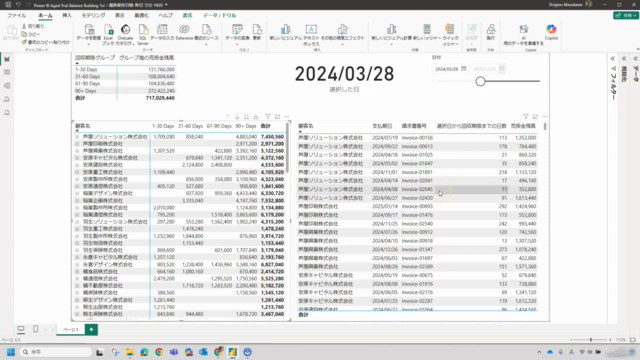Image resolution: width=640 pixels, height=360 pixels.
Task: Expand matrix row with total 7,450,560
Action: pyautogui.click(x=77, y=137)
